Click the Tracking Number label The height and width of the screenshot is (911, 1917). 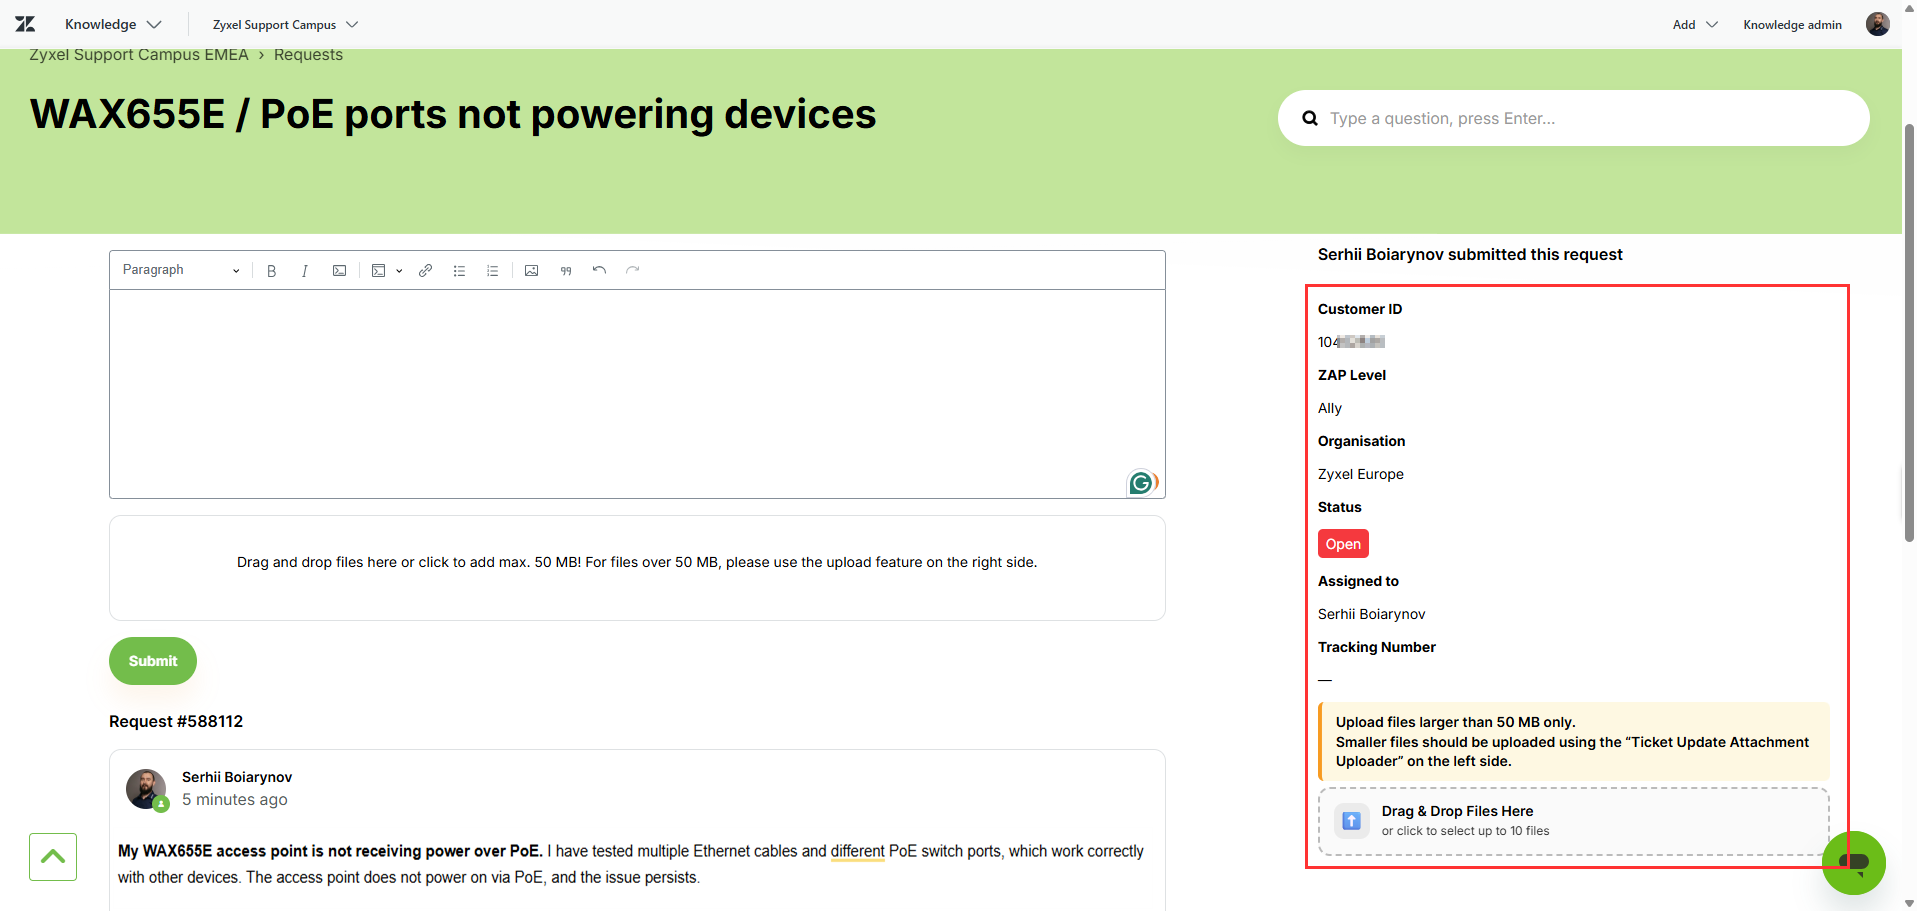click(x=1376, y=647)
